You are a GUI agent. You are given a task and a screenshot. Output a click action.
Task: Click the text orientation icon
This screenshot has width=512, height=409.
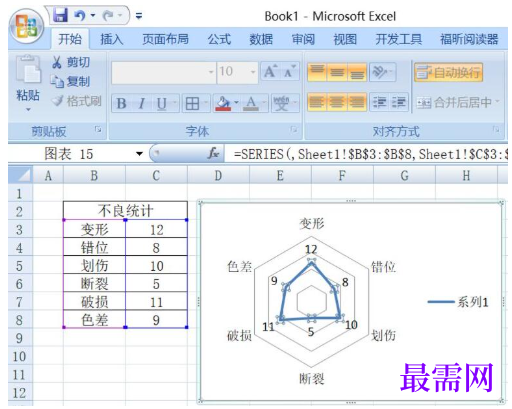(x=380, y=72)
